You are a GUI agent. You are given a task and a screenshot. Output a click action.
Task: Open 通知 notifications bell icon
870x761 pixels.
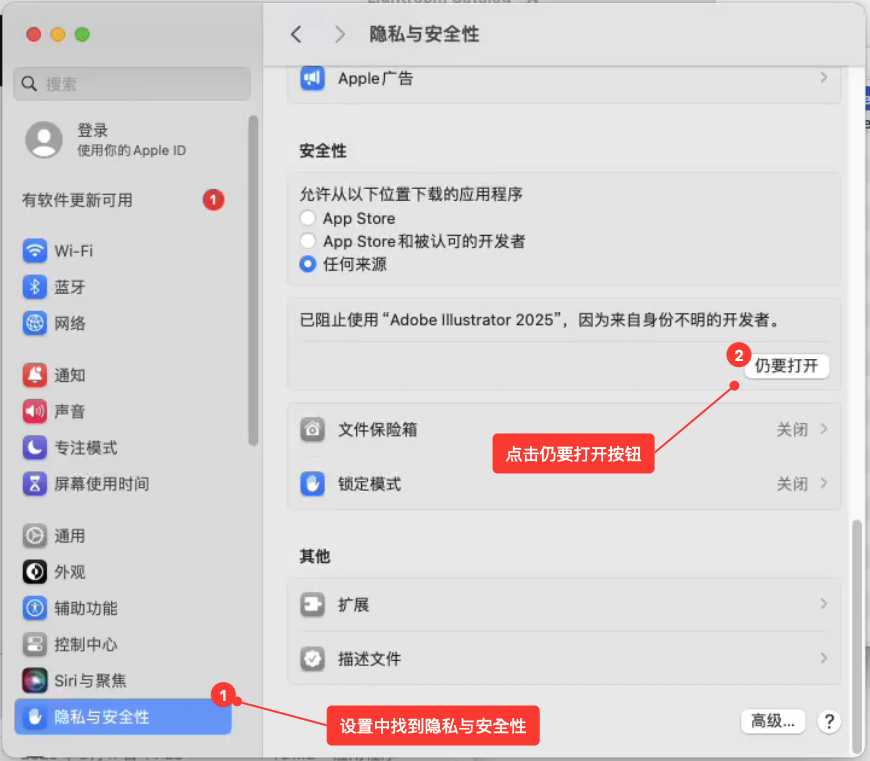point(35,376)
